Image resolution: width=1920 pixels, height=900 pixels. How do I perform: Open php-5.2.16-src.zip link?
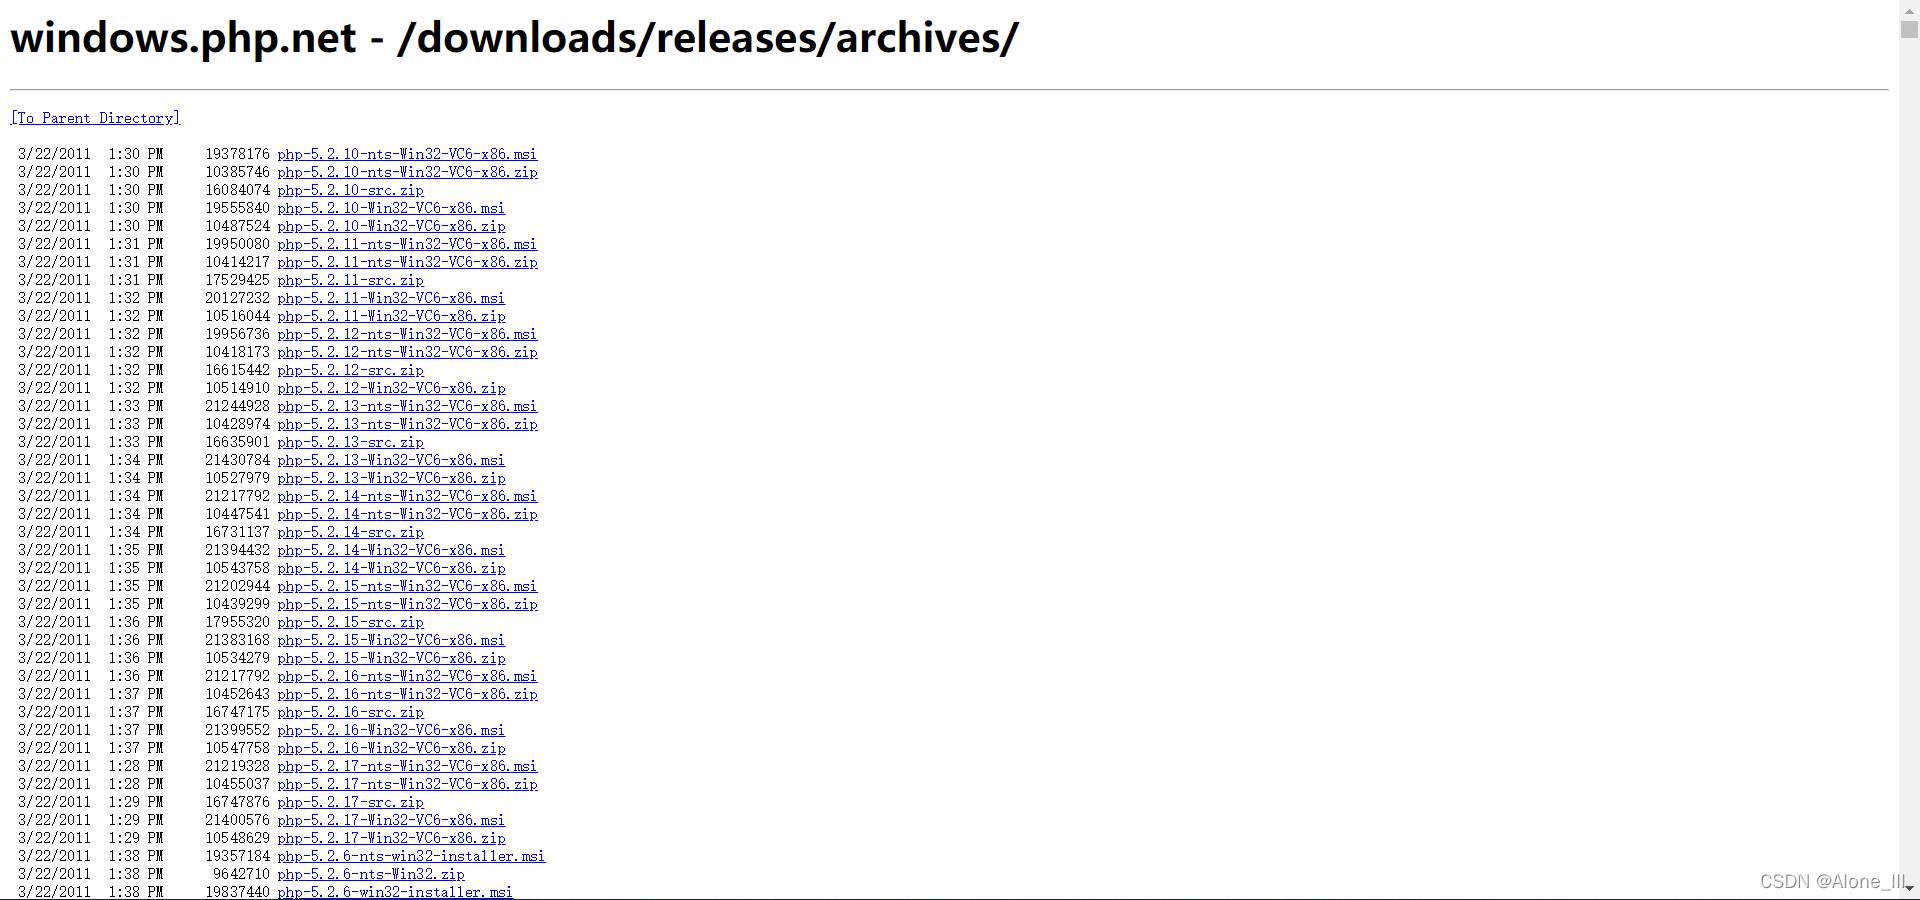tap(351, 712)
